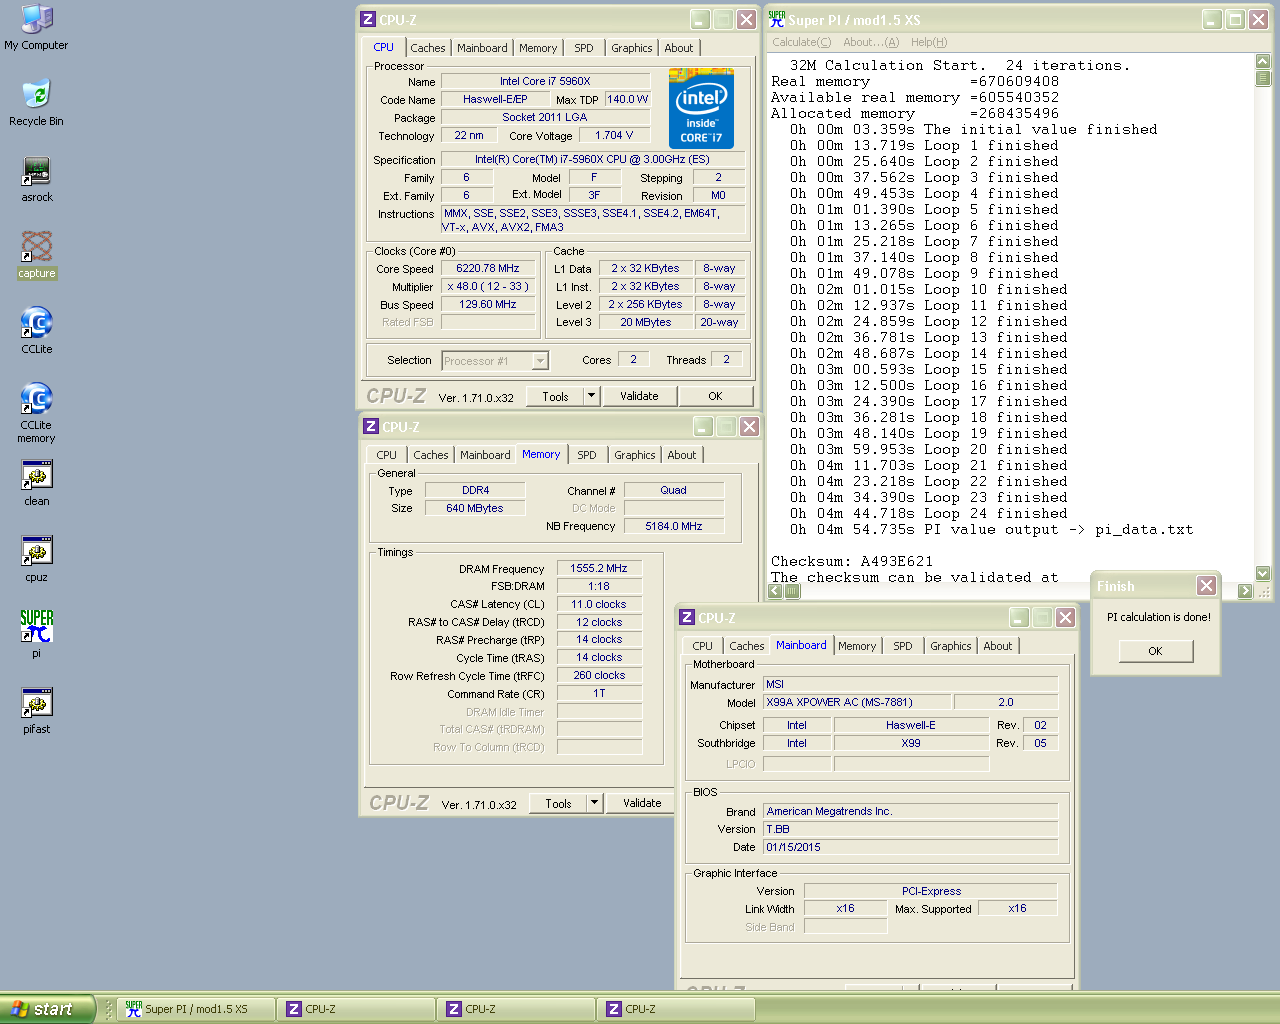Open Calculate menu in Super PI
Screen dimensions: 1280x1024
point(802,42)
